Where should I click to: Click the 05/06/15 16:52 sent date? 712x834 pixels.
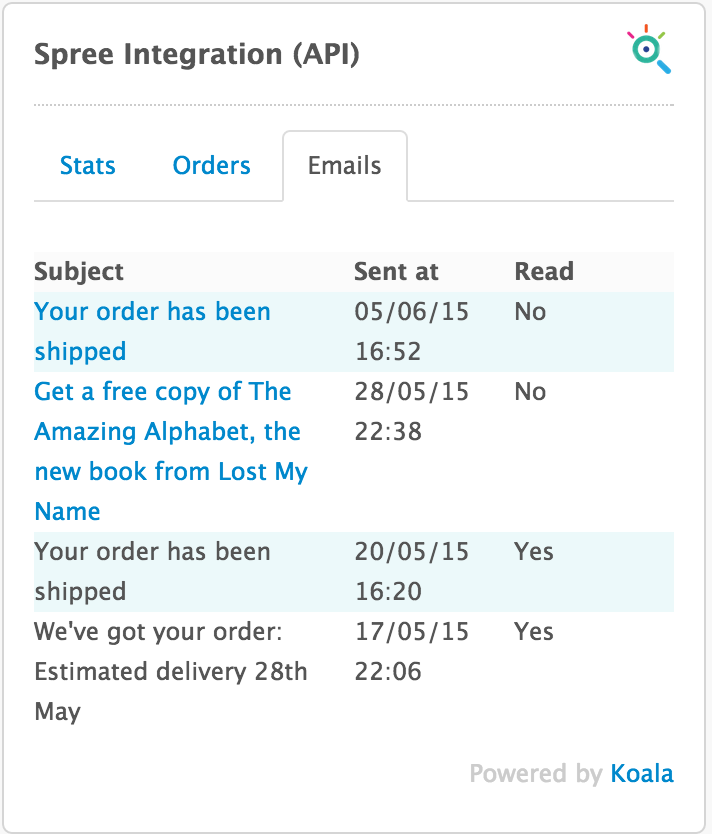pos(411,331)
